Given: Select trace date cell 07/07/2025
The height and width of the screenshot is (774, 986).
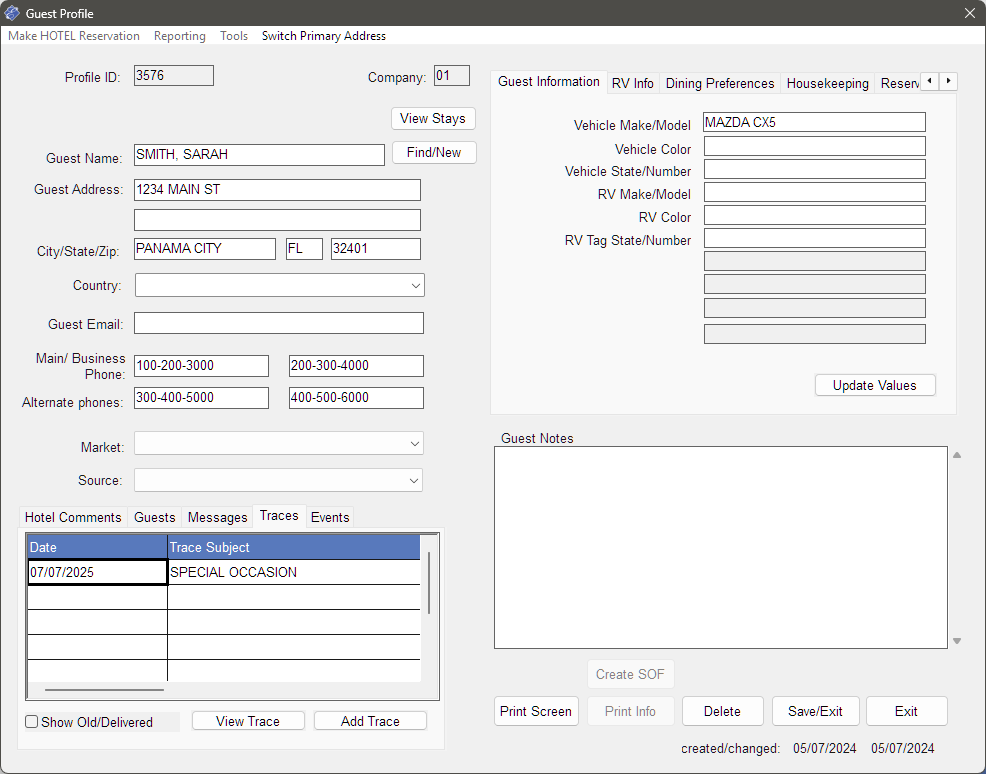Looking at the screenshot, I should (97, 572).
